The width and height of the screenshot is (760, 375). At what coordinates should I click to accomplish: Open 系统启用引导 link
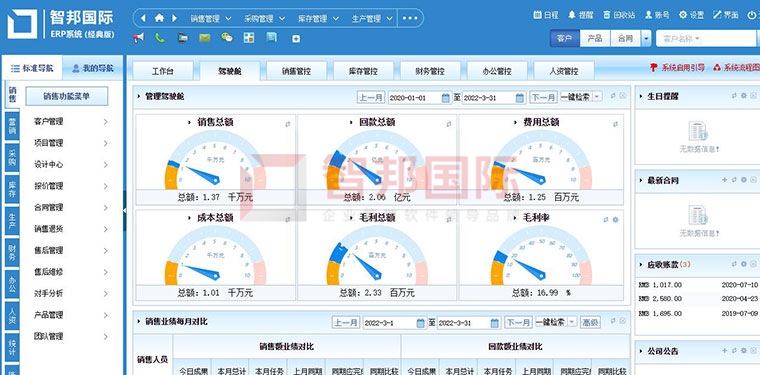point(678,68)
